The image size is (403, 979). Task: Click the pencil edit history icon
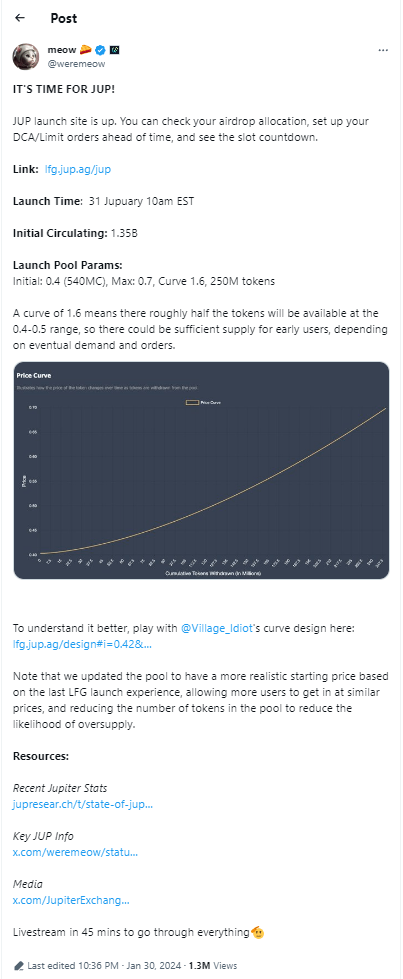[x=19, y=965]
